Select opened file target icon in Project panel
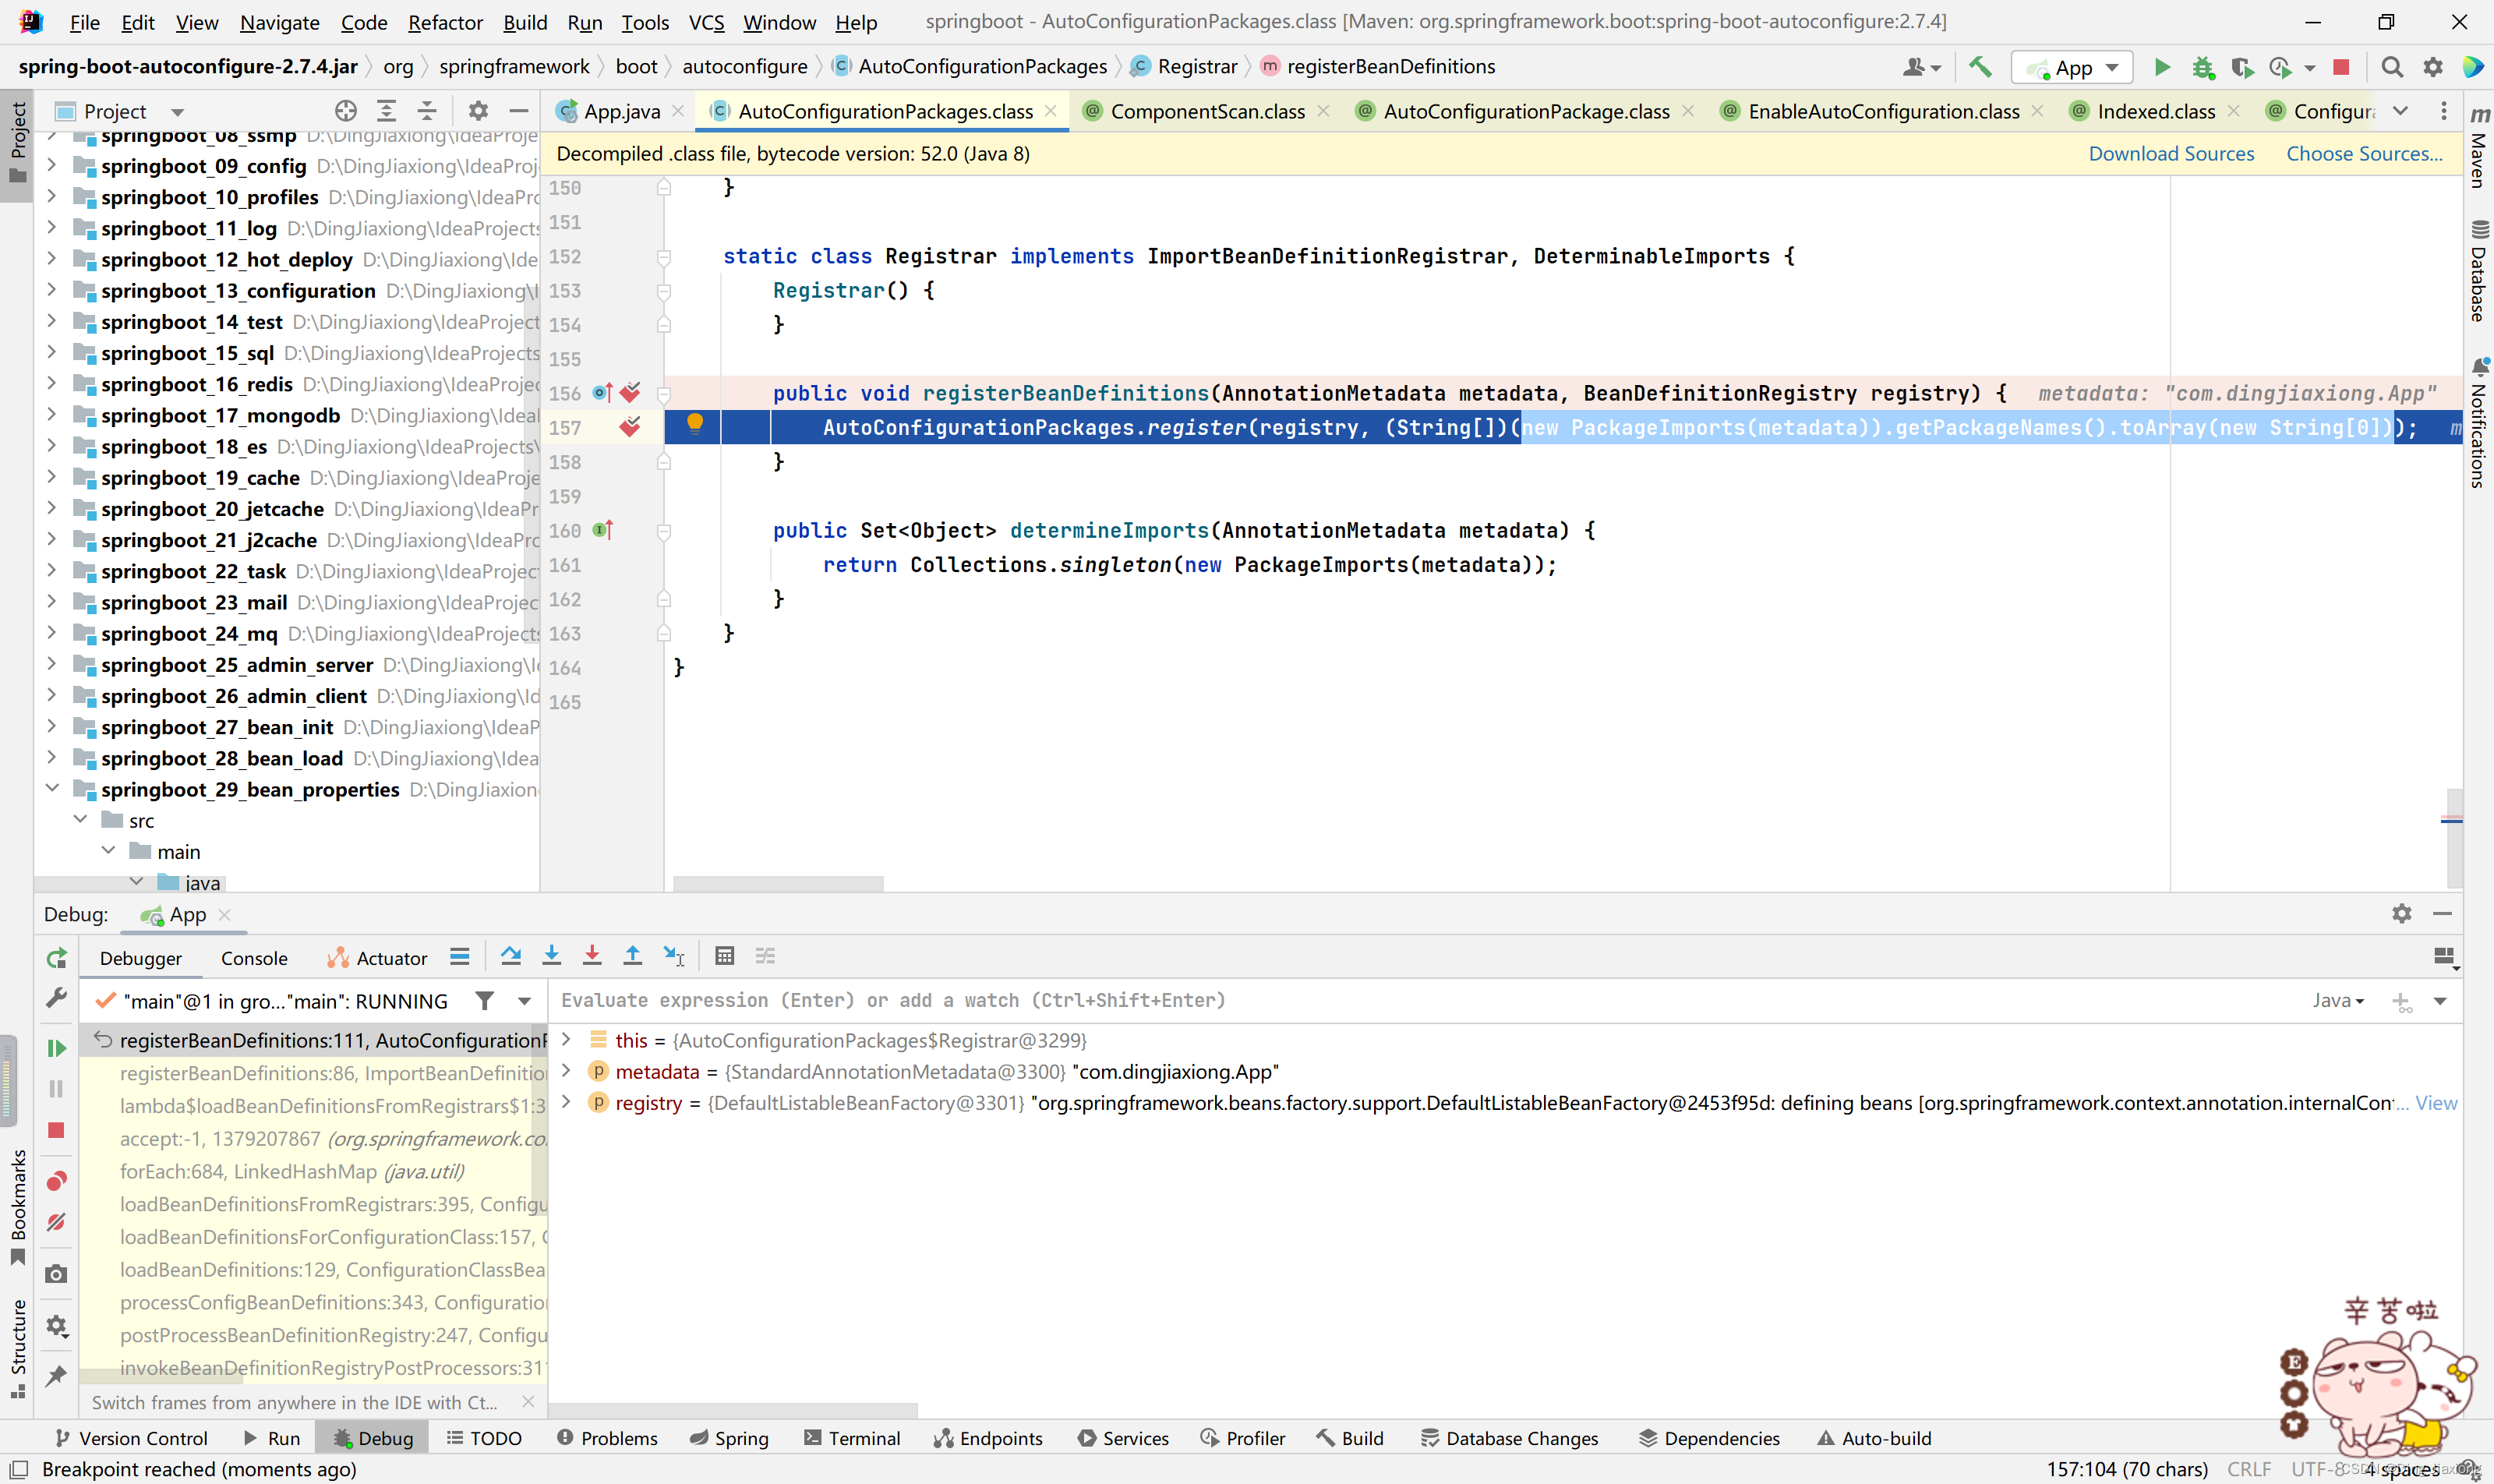This screenshot has width=2494, height=1484. click(346, 111)
